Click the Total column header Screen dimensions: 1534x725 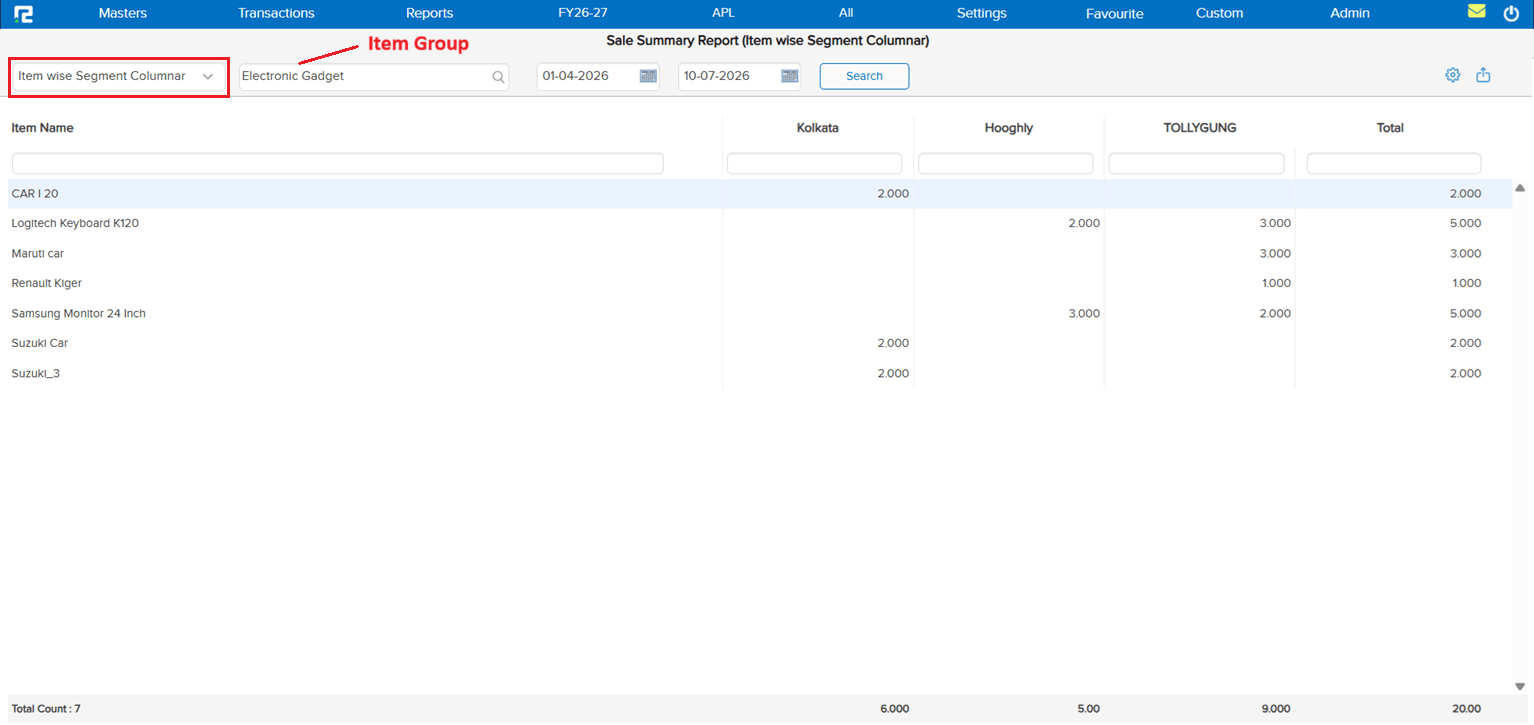[1390, 128]
